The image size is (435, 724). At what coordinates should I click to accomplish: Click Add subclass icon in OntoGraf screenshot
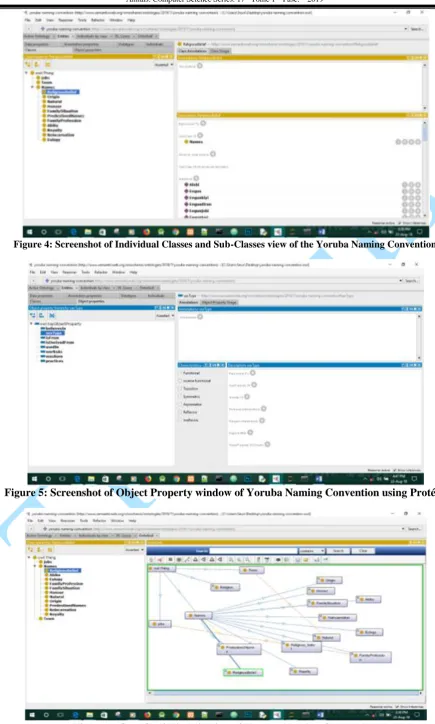31,549
